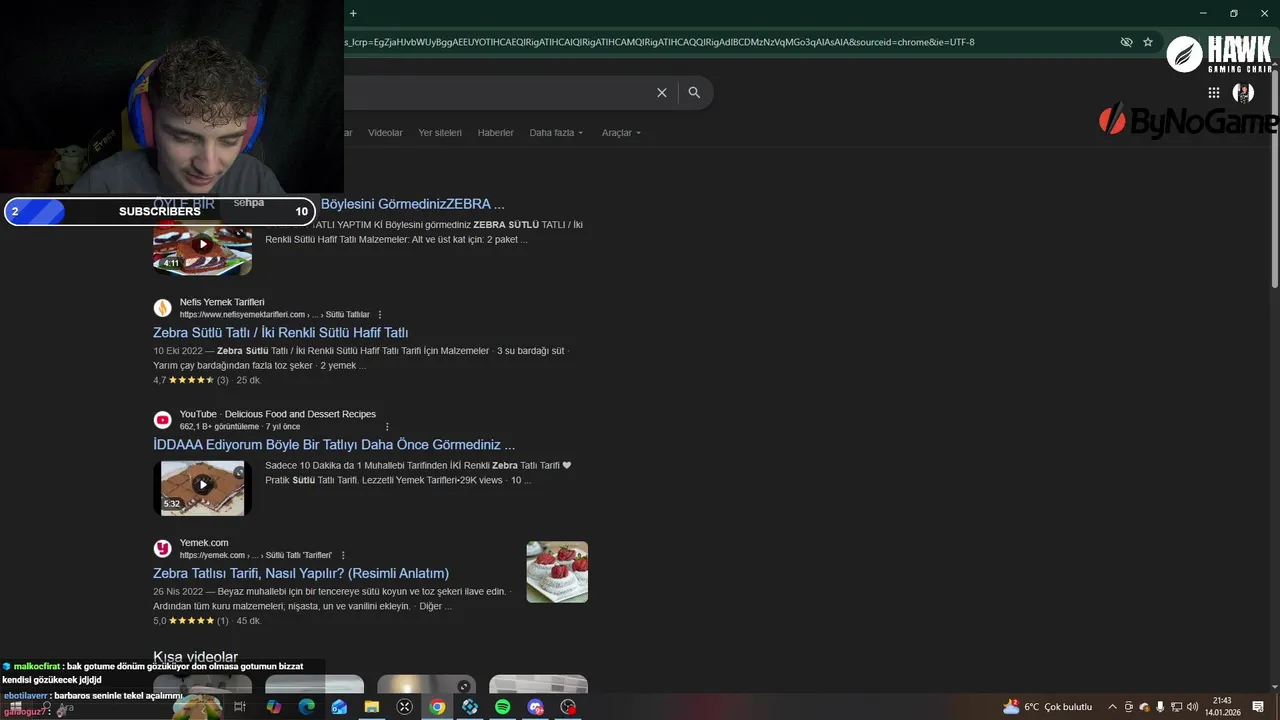Open the purple app with 9+ notification badge on taskbar
Viewport: 1280px width, 720px height.
(536, 707)
